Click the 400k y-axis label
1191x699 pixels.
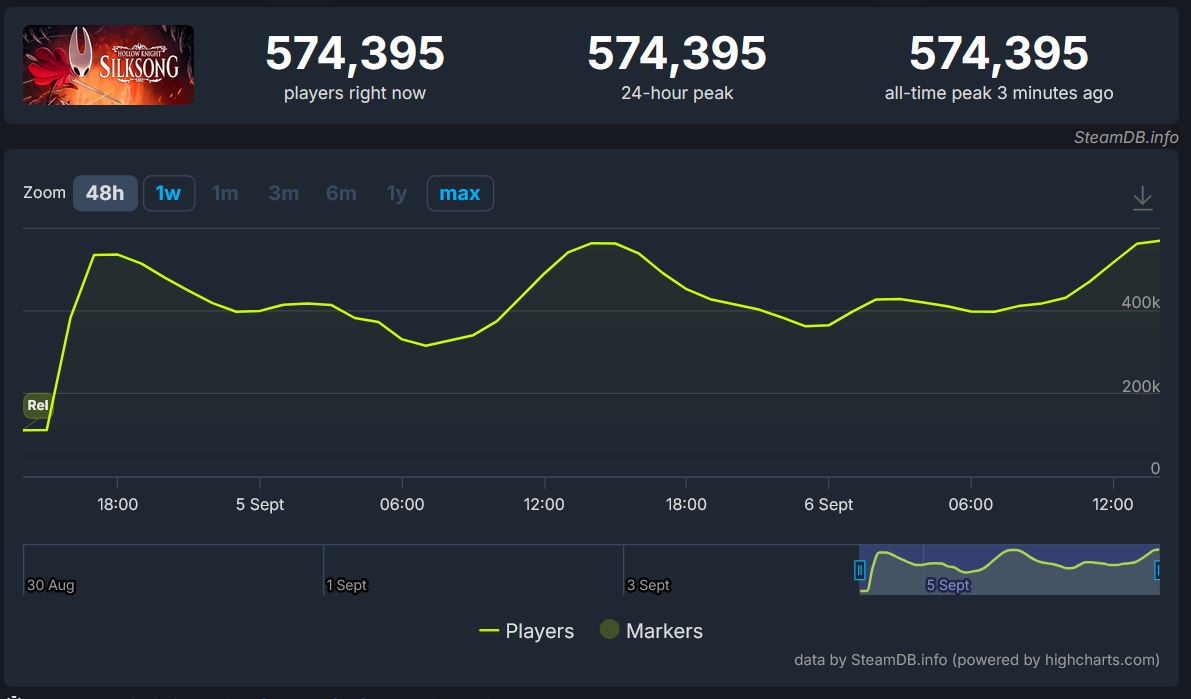pos(1141,302)
